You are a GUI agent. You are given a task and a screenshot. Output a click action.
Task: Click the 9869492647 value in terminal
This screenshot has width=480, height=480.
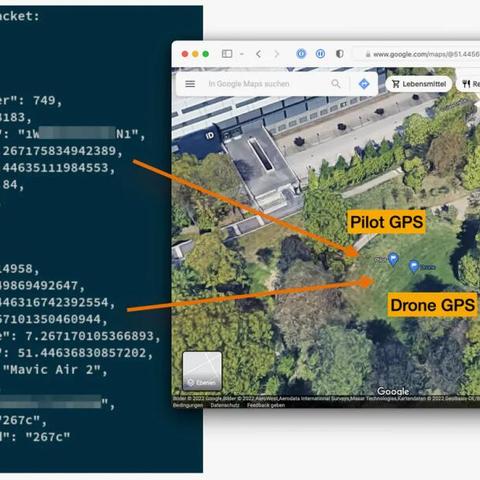39,286
